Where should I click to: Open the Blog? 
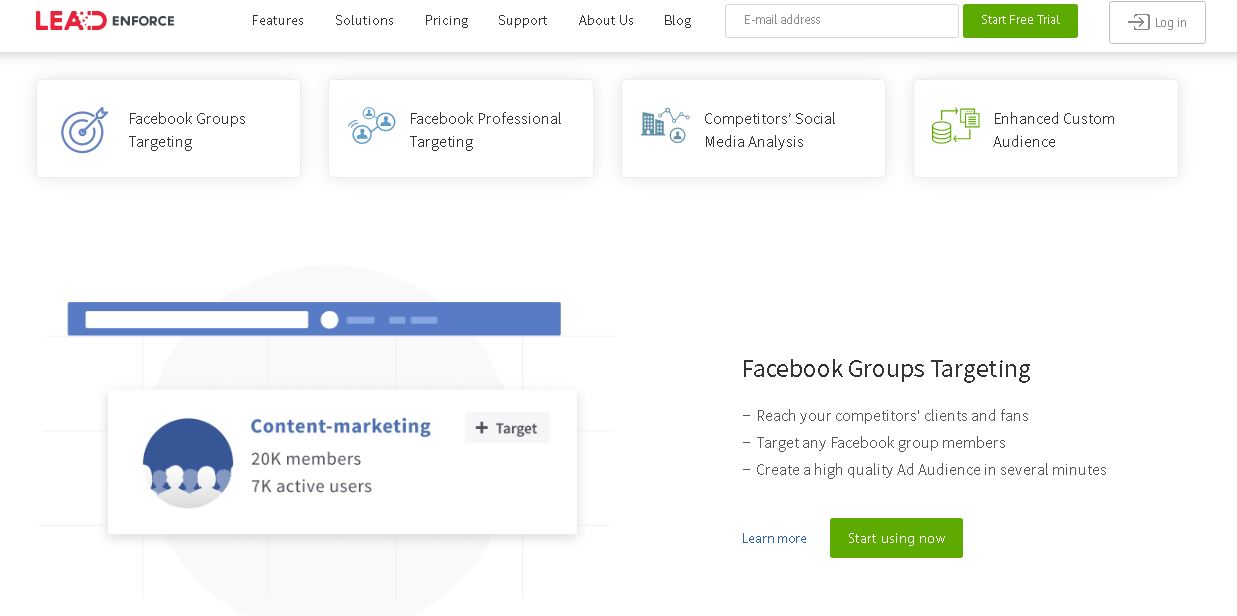click(677, 20)
